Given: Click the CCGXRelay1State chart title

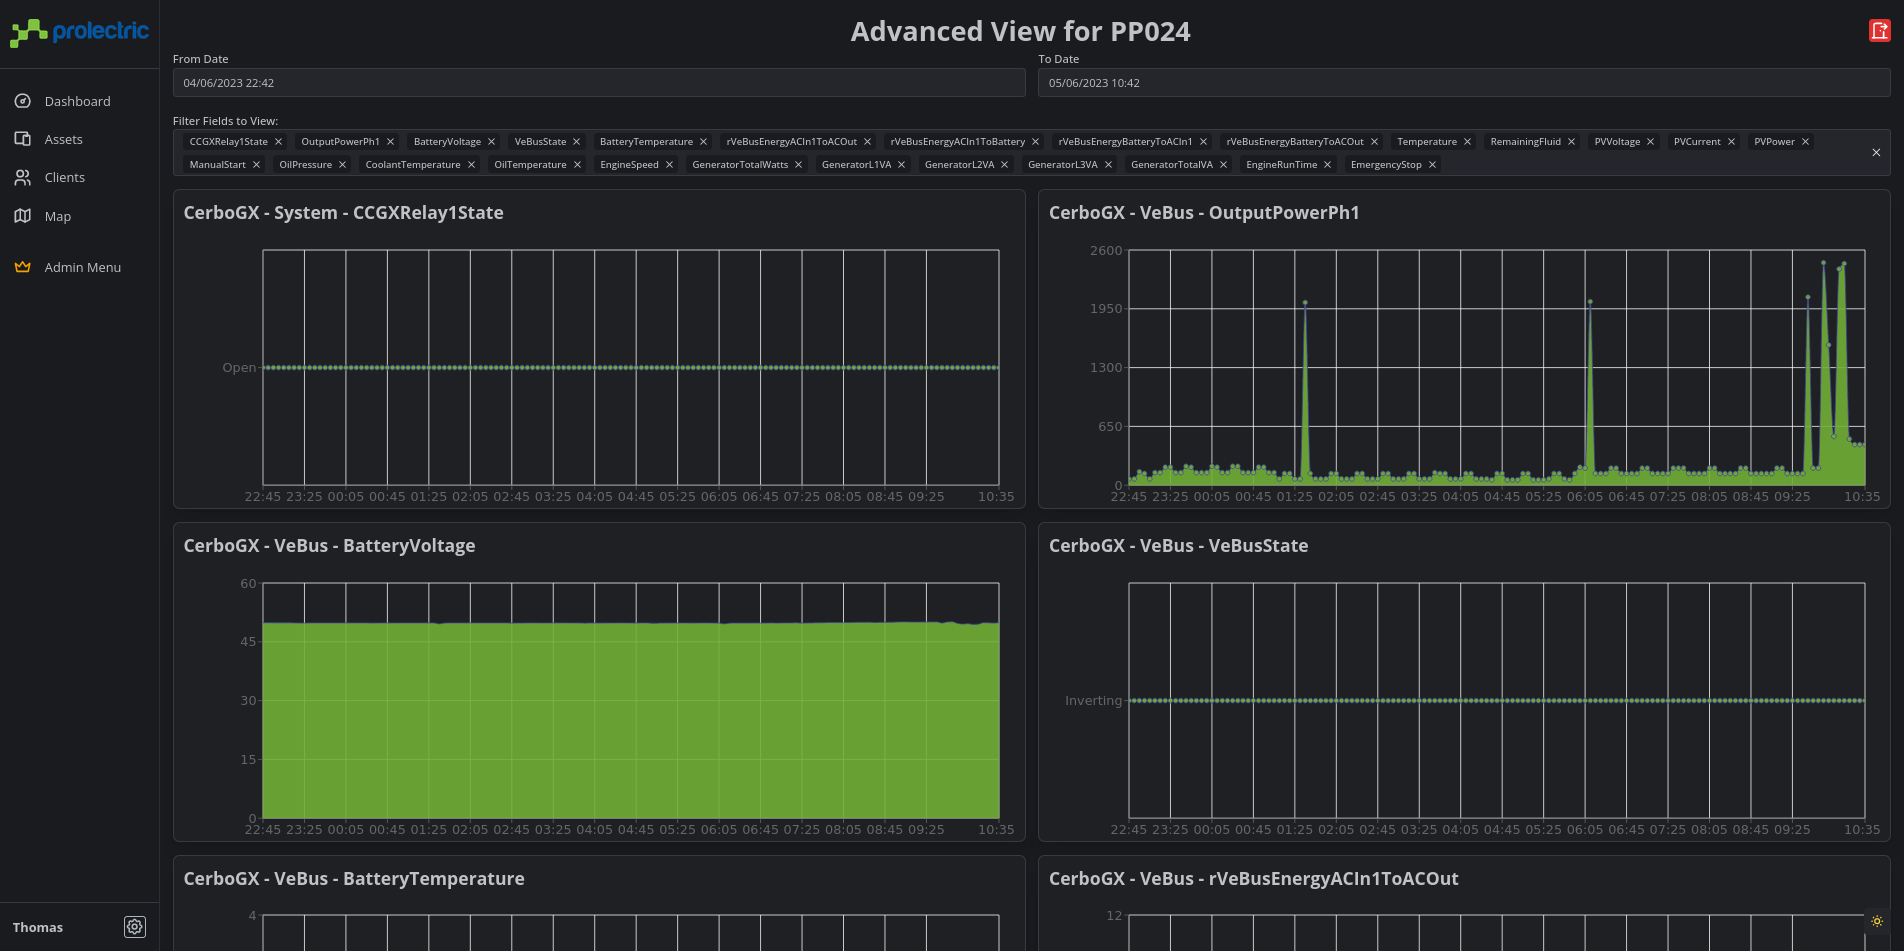Looking at the screenshot, I should pos(343,213).
